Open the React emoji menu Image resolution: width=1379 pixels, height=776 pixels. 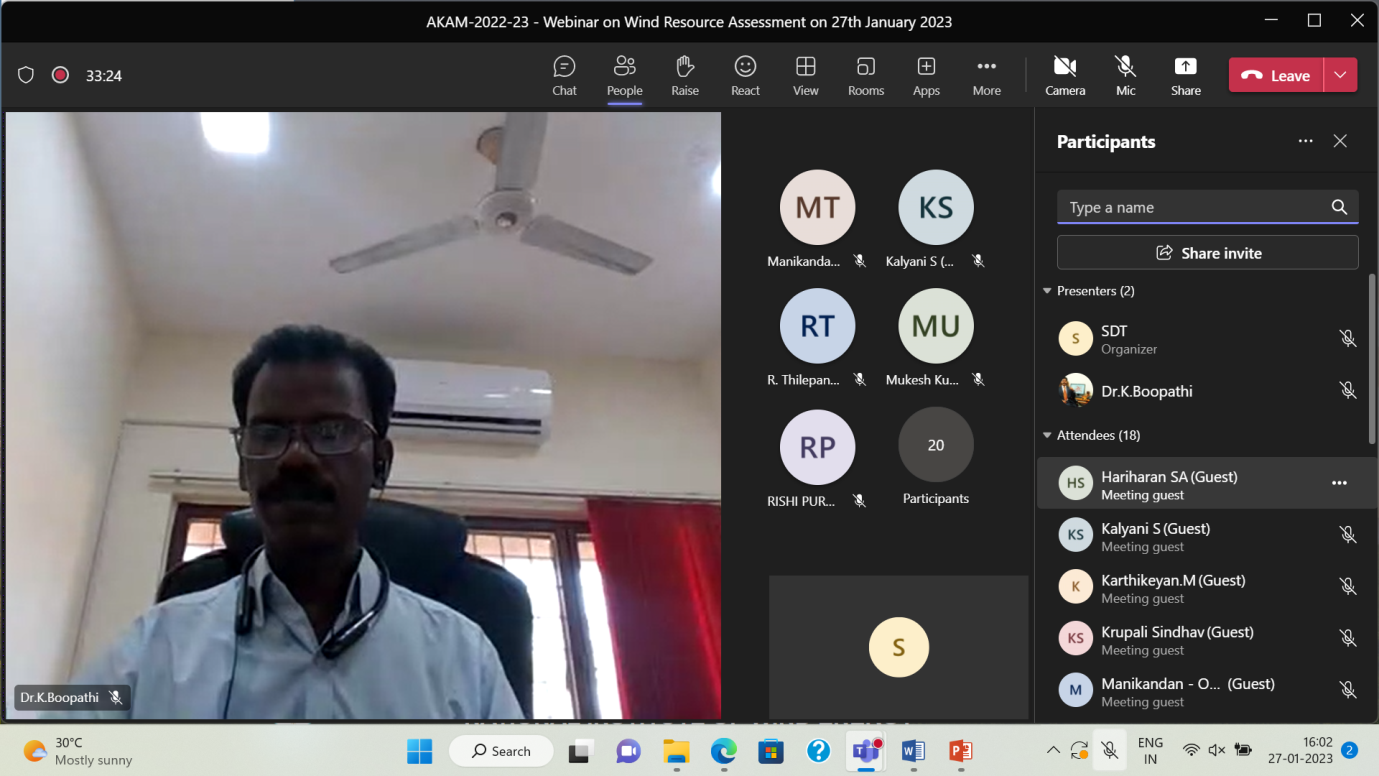(745, 76)
